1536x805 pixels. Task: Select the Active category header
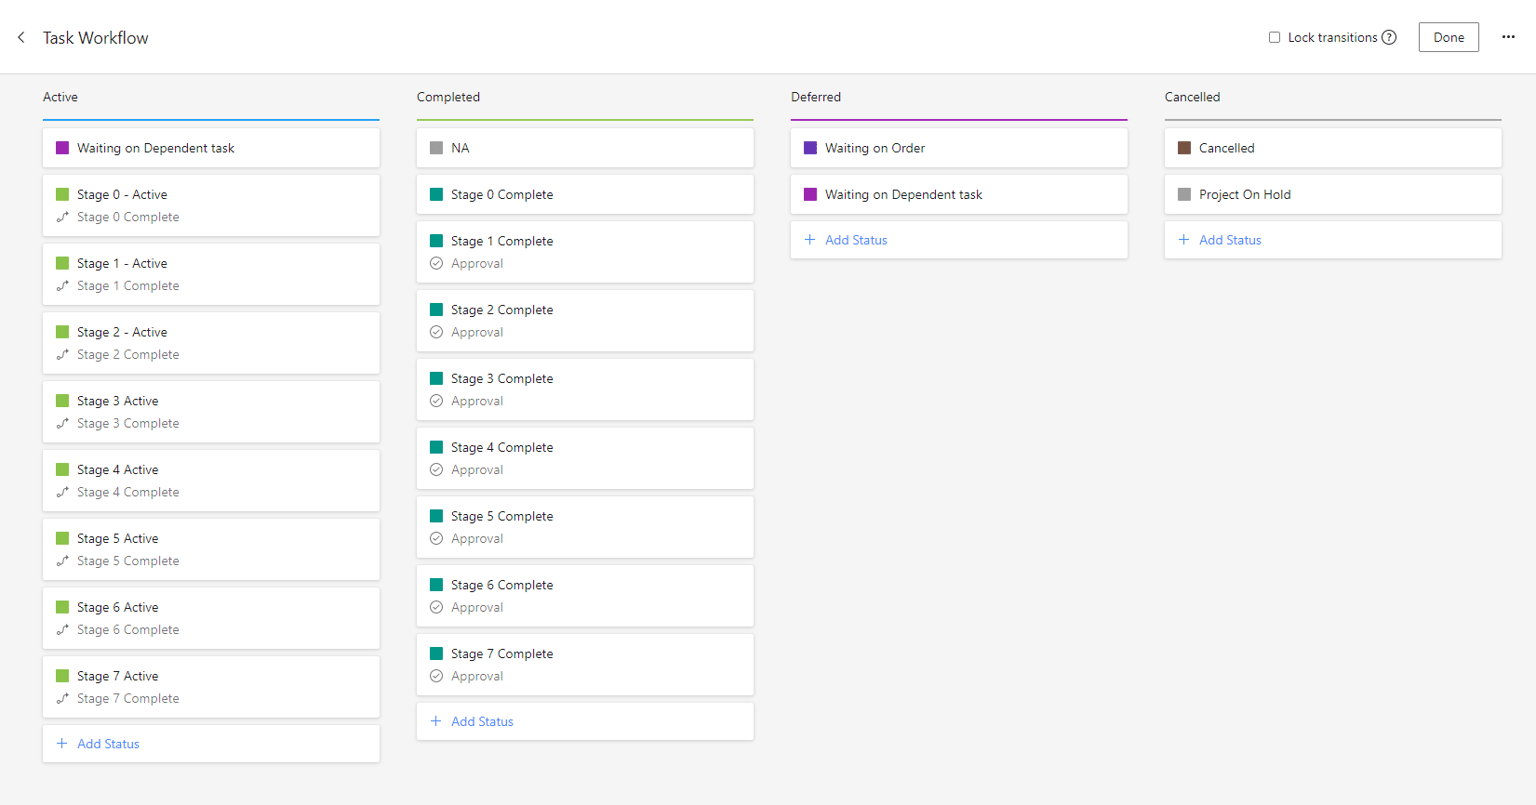point(60,97)
